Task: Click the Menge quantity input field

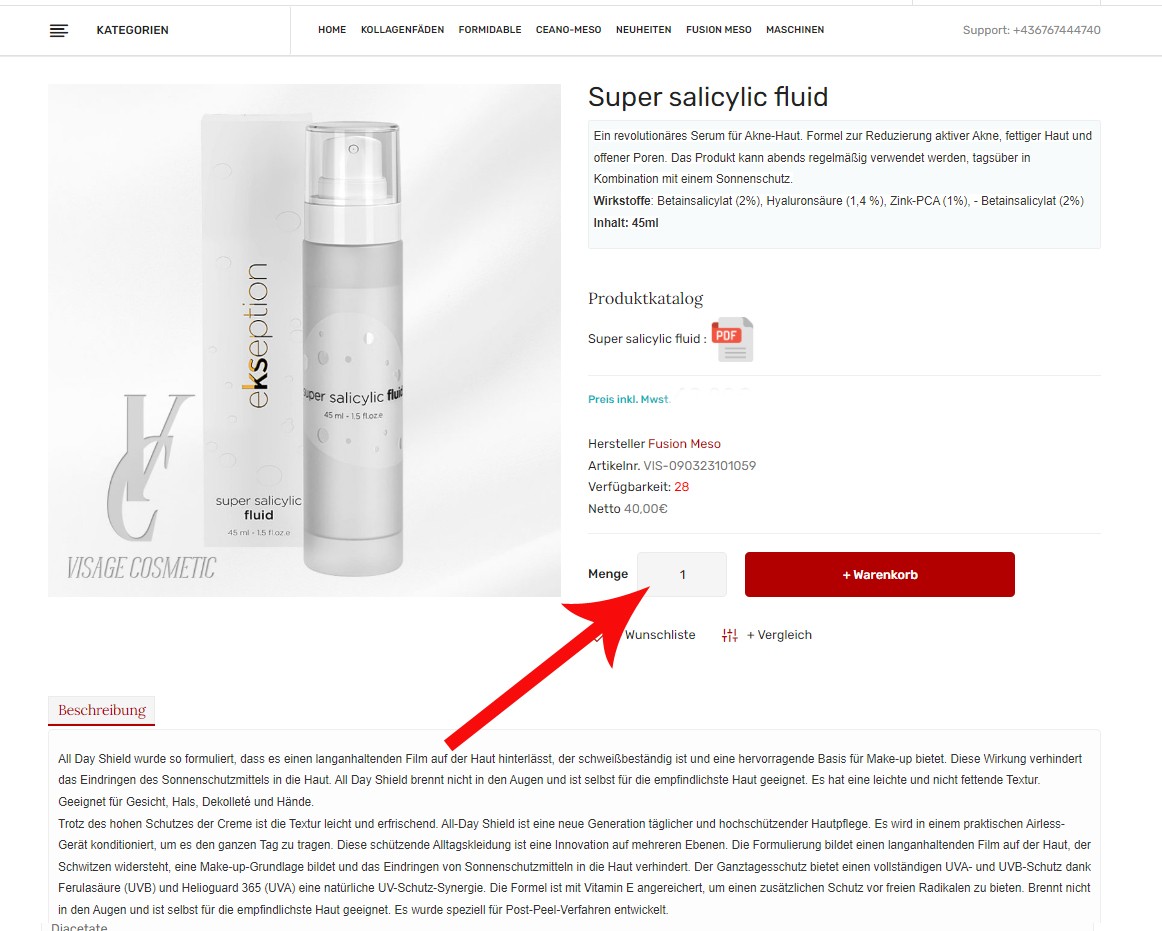Action: pos(683,574)
